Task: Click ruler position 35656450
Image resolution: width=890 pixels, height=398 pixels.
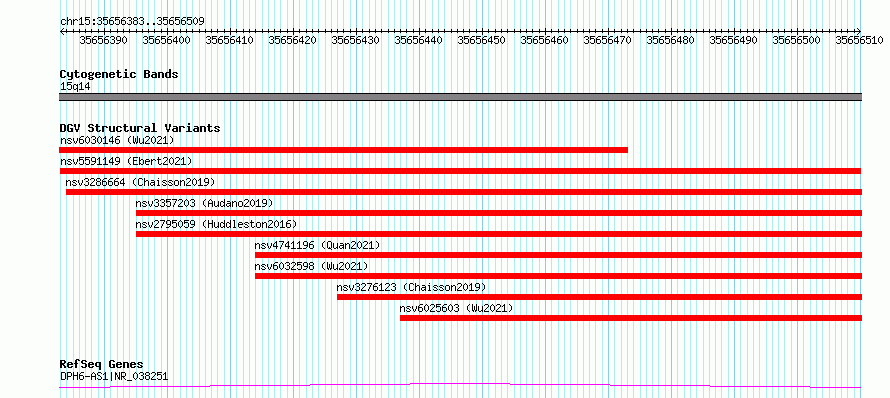Action: coord(481,40)
